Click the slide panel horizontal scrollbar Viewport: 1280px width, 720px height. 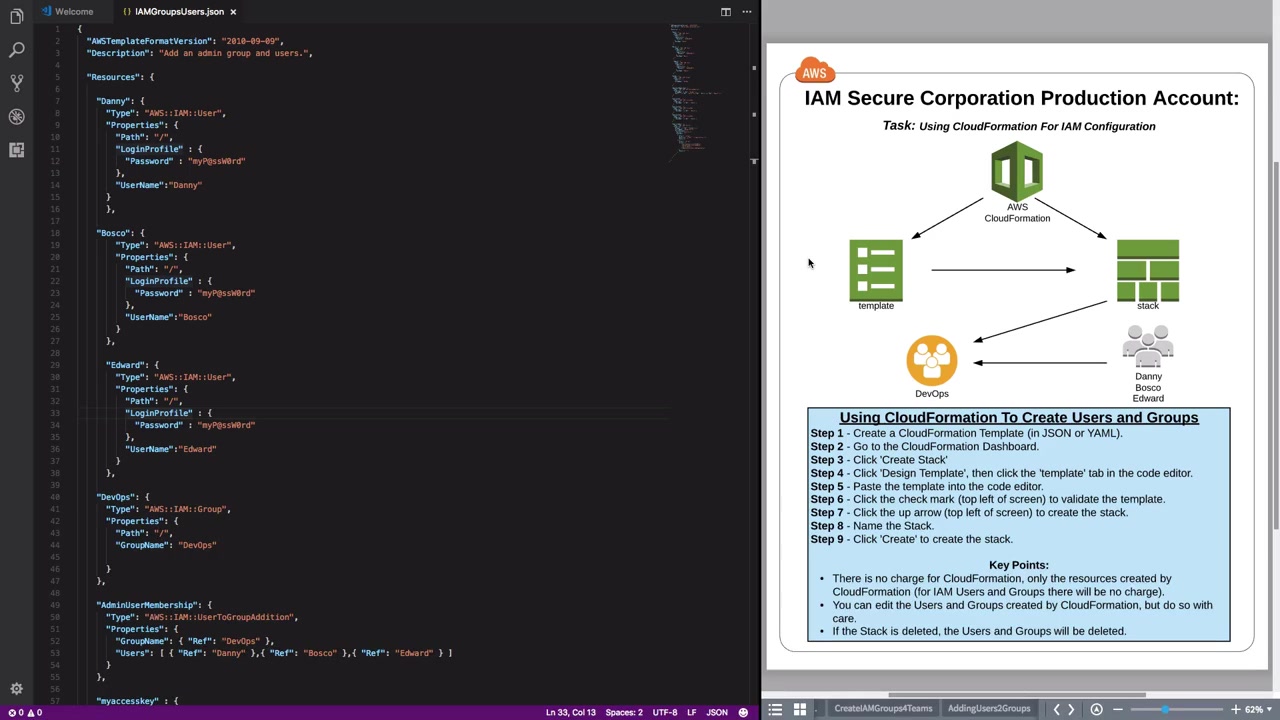1017,695
